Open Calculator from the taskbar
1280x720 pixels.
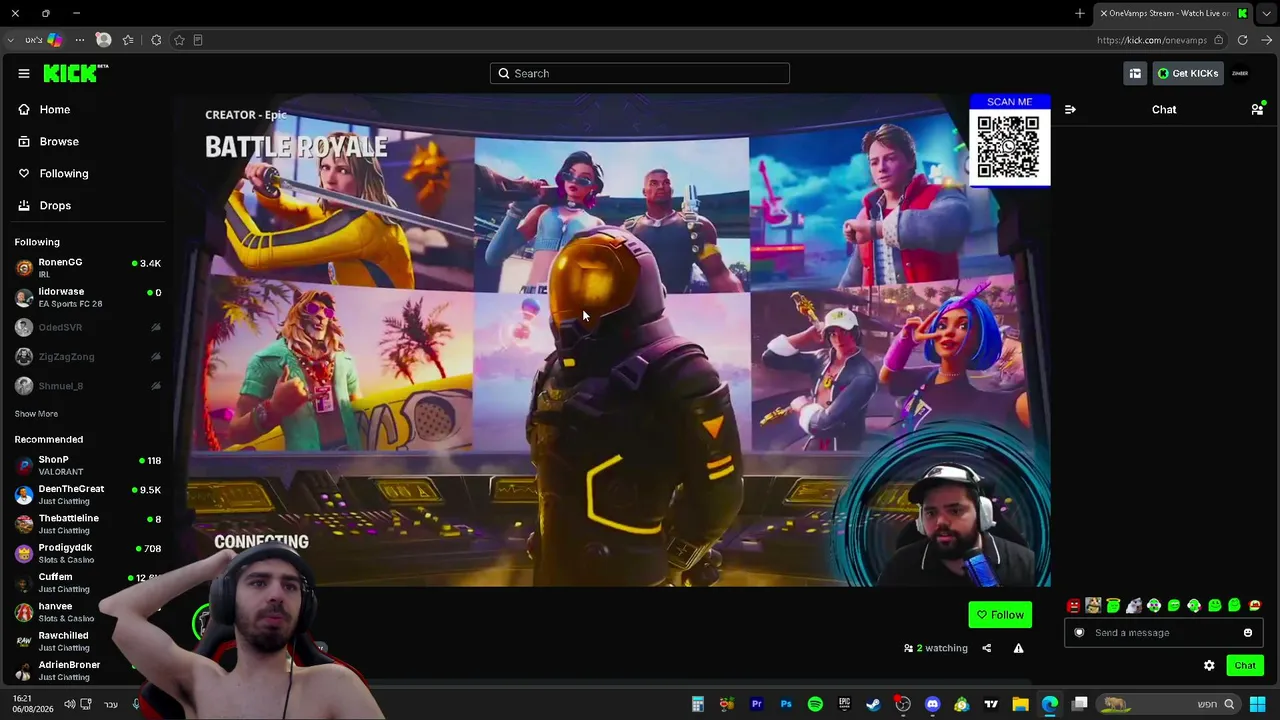tap(698, 704)
